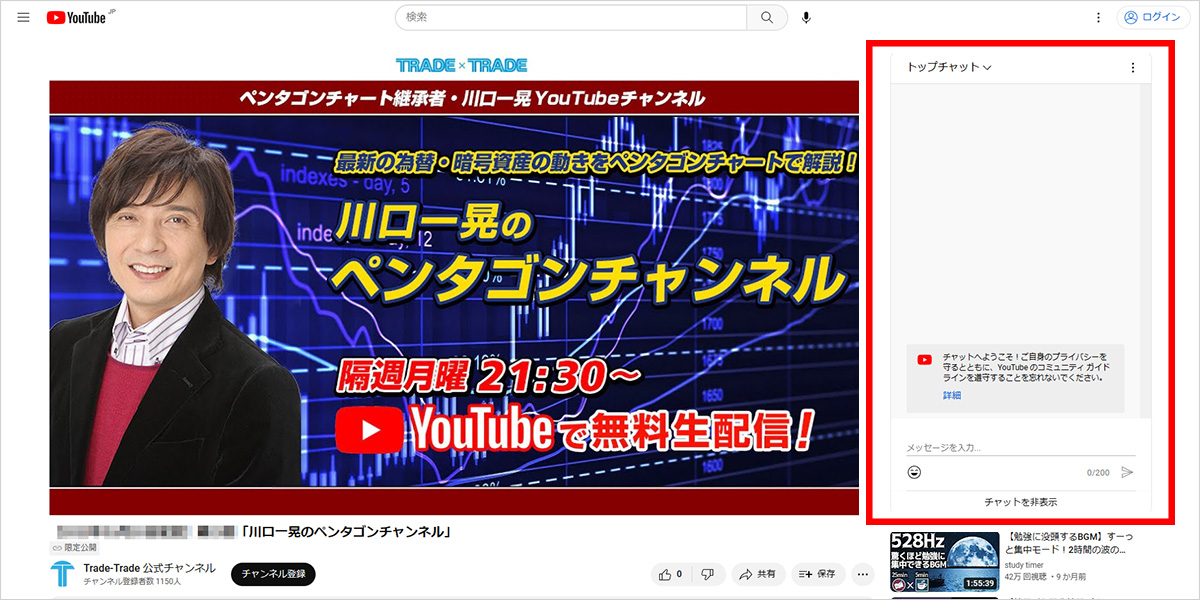Start voice search with microphone icon
1200x600 pixels.
(x=806, y=17)
